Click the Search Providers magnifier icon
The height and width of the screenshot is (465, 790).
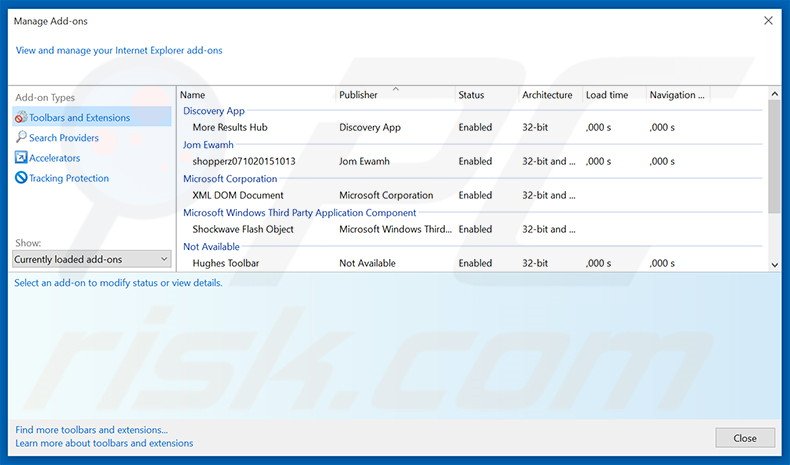coord(21,138)
